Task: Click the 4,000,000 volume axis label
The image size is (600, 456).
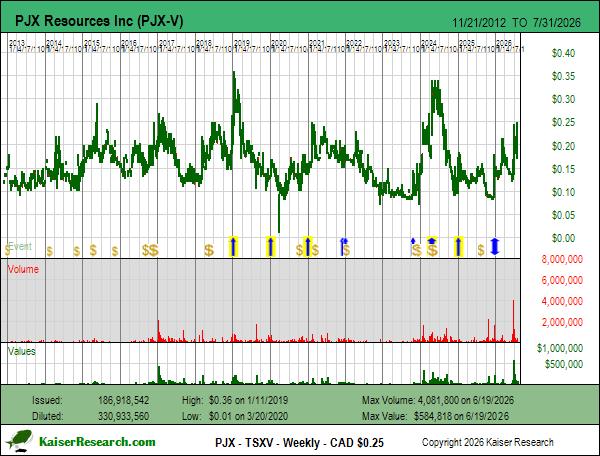Action: (x=562, y=301)
